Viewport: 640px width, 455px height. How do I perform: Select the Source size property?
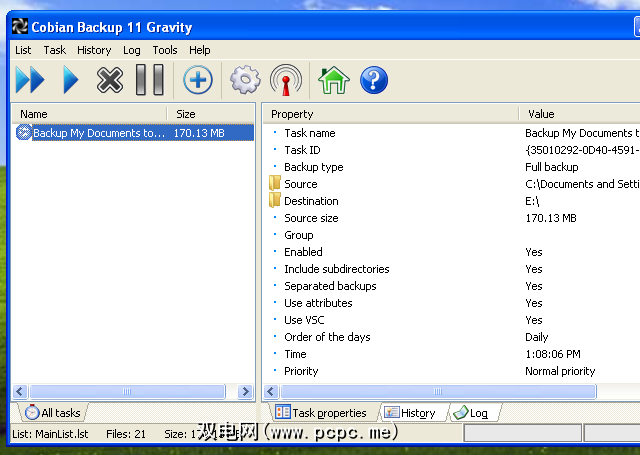[x=311, y=218]
